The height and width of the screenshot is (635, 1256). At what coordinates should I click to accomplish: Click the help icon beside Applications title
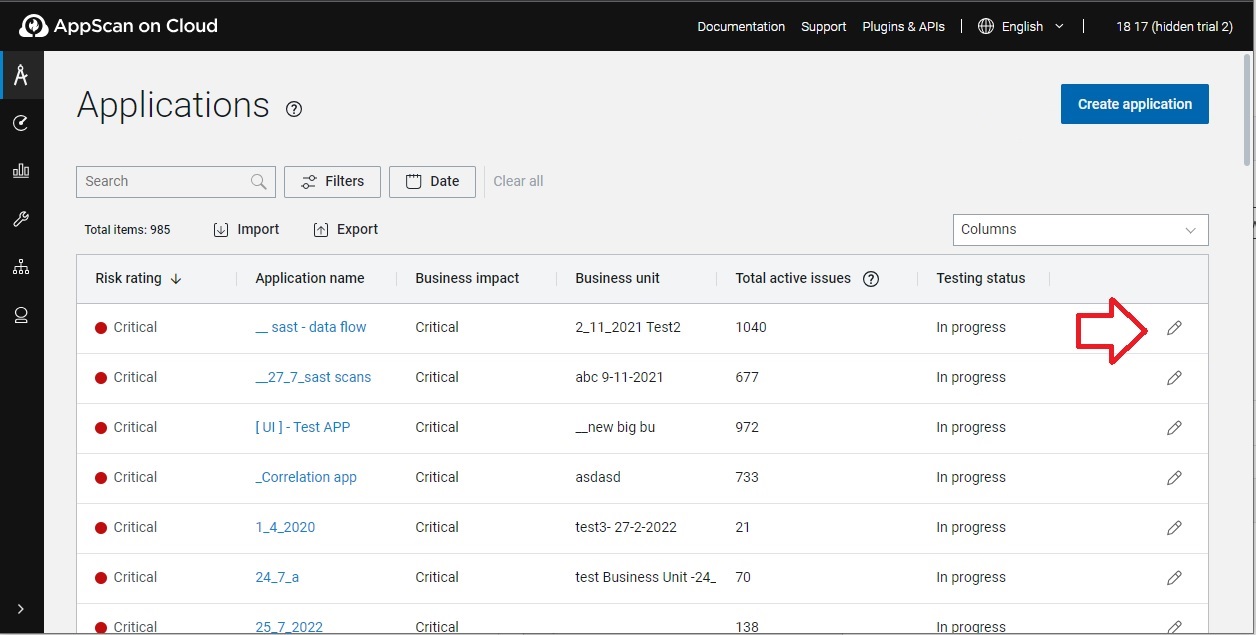coord(293,109)
